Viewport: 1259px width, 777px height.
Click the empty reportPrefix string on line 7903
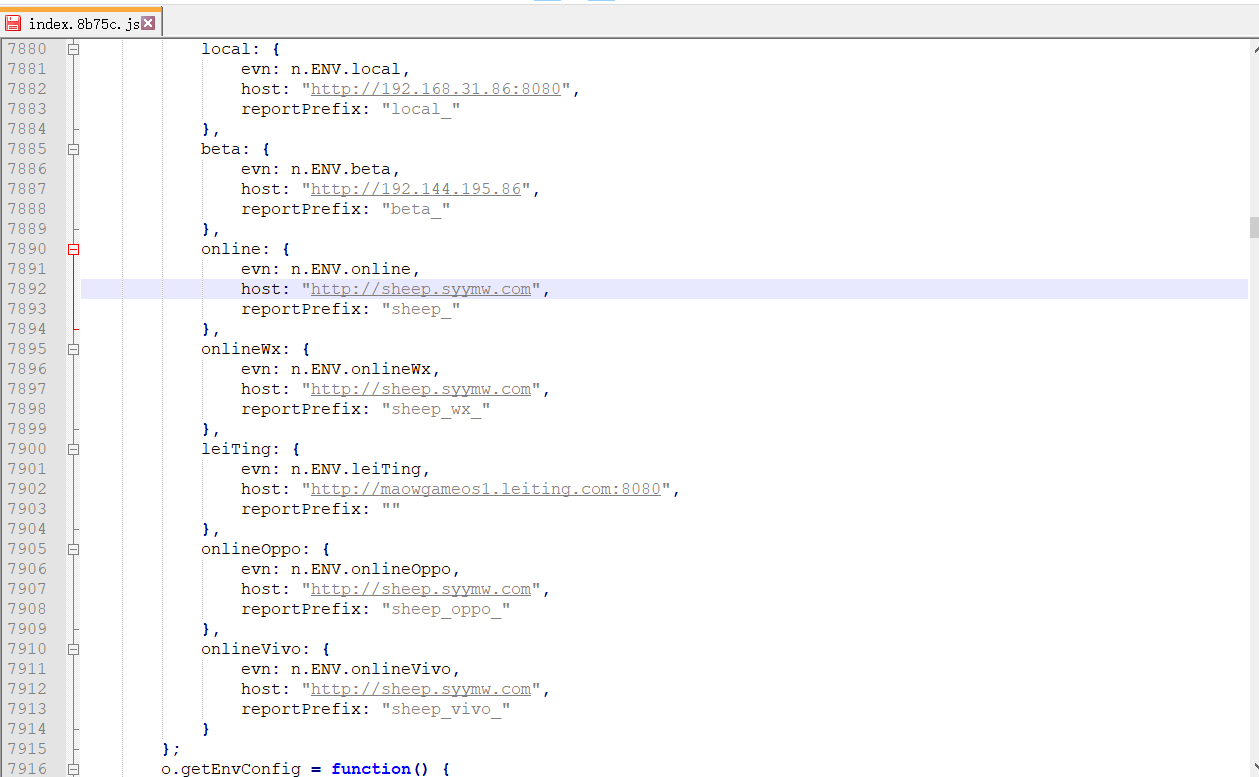(391, 509)
